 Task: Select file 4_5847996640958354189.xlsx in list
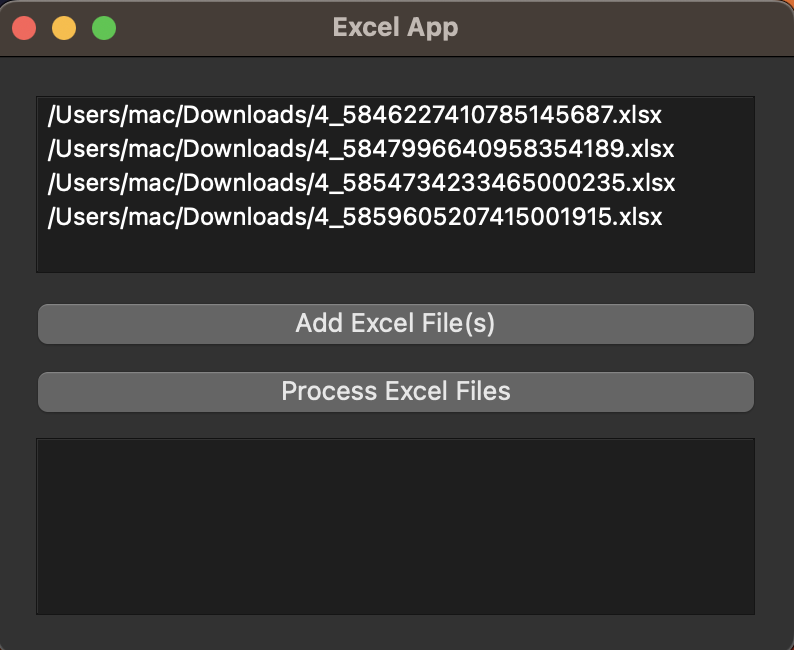(x=361, y=149)
